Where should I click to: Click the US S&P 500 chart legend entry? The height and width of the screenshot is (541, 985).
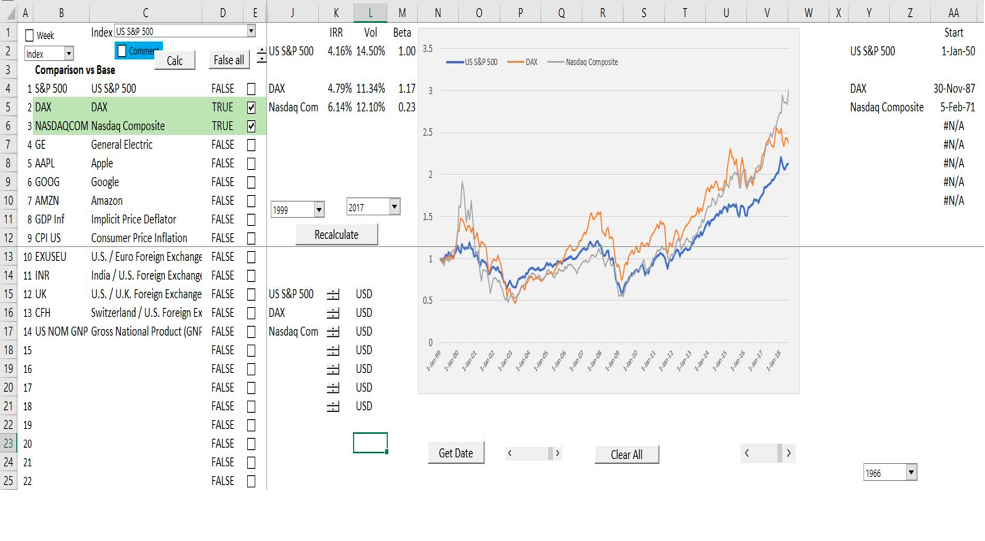(472, 62)
